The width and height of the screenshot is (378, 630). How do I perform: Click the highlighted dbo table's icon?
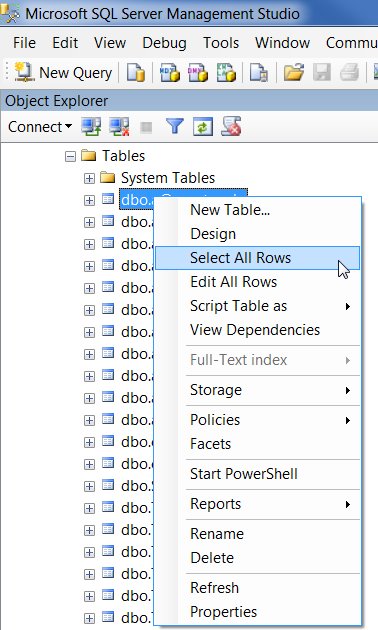[108, 199]
